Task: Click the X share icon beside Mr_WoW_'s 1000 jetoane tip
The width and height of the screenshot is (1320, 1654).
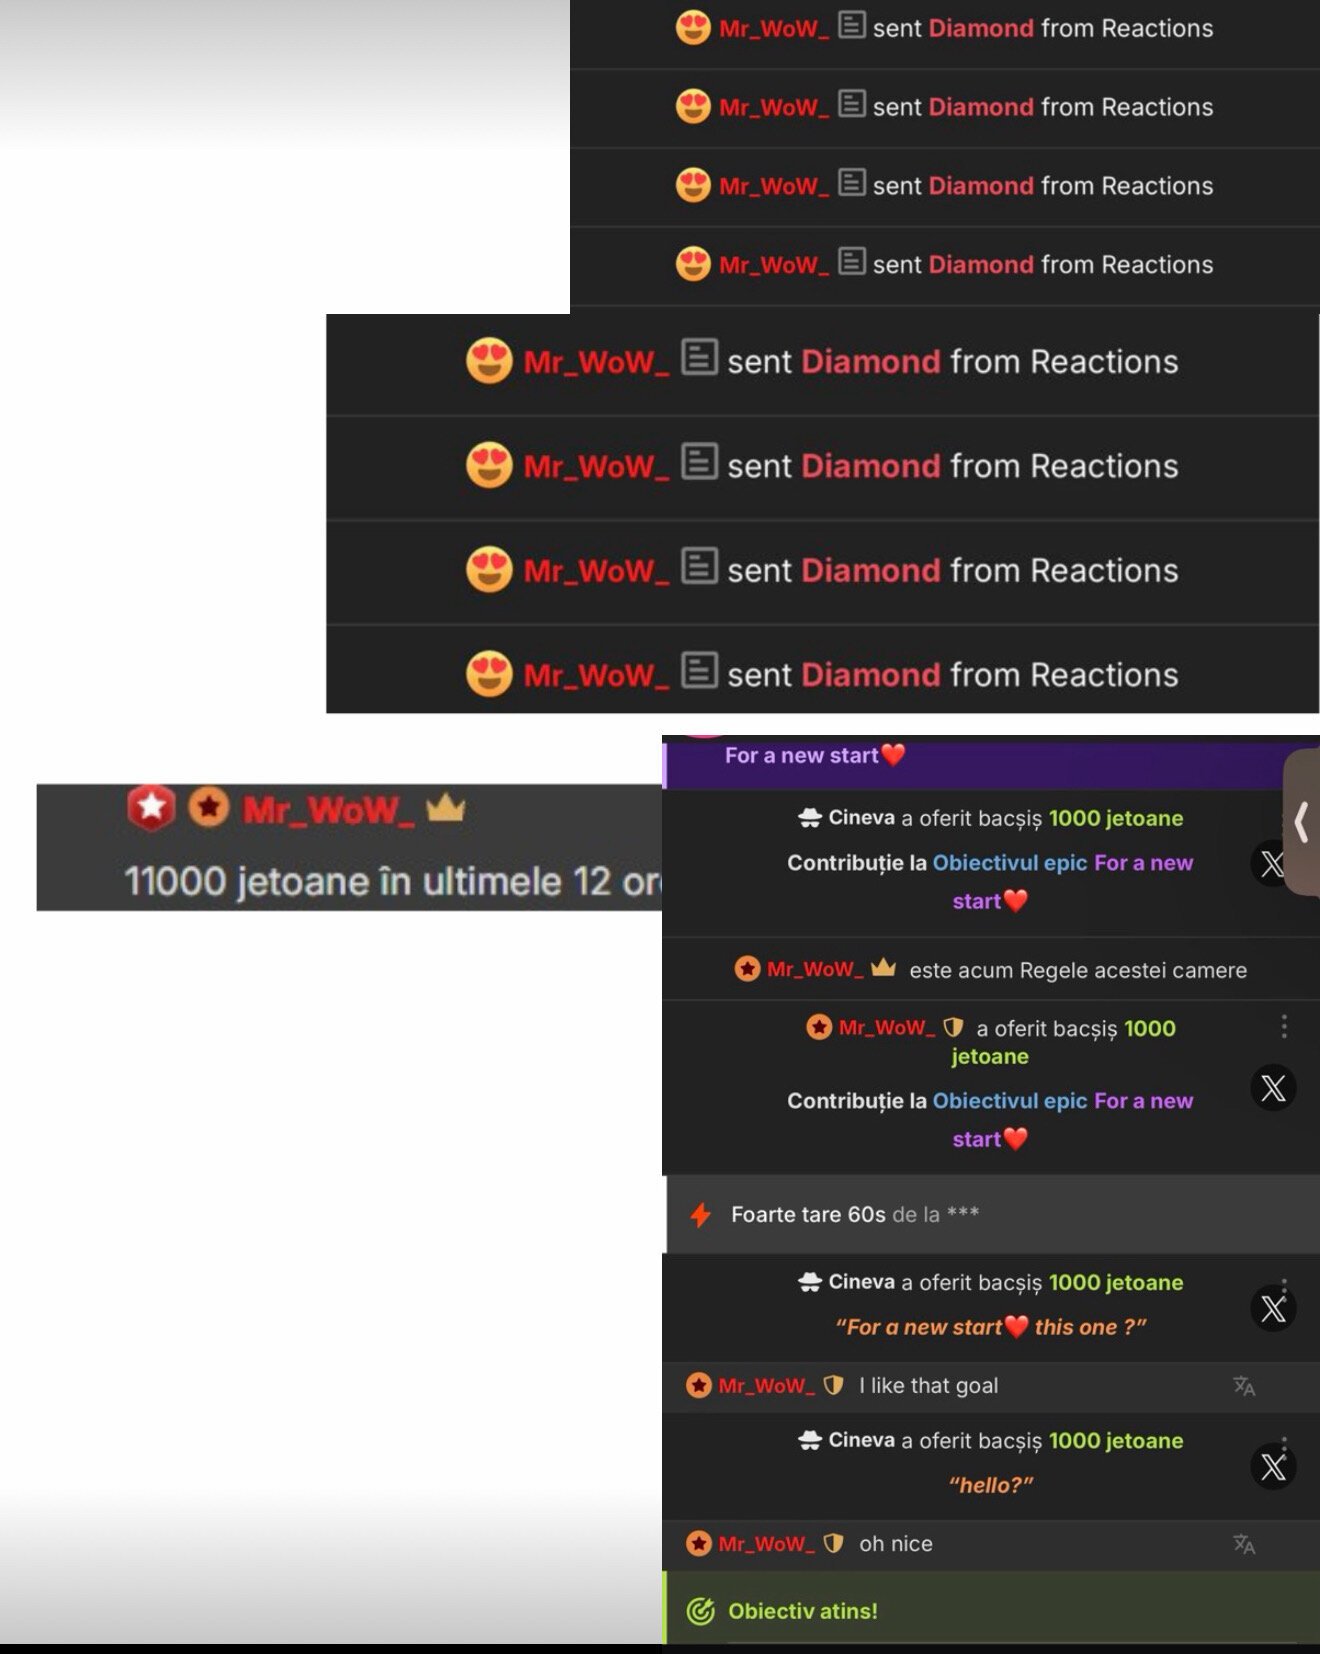Action: point(1273,1088)
